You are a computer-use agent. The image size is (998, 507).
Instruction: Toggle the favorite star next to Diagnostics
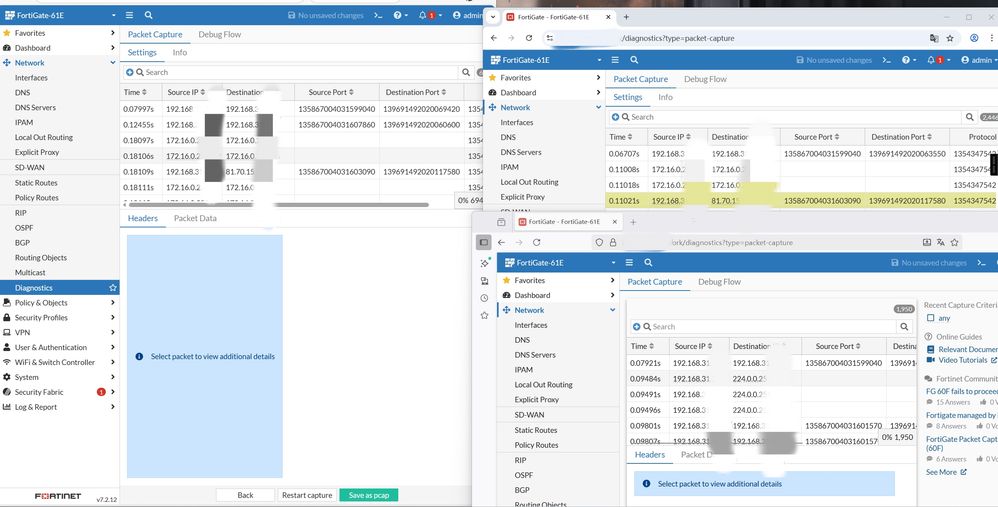(x=112, y=288)
